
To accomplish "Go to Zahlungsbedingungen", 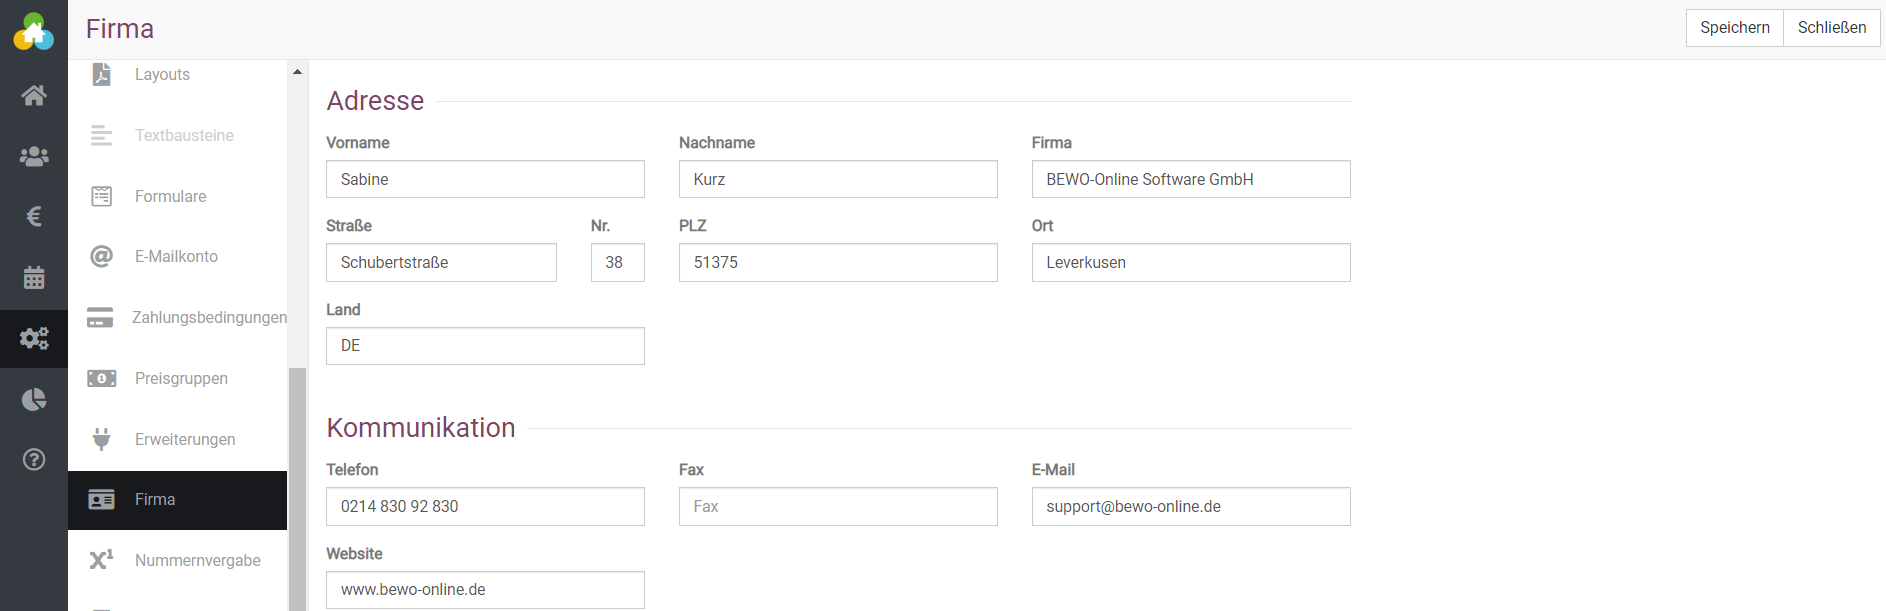I will click(208, 318).
